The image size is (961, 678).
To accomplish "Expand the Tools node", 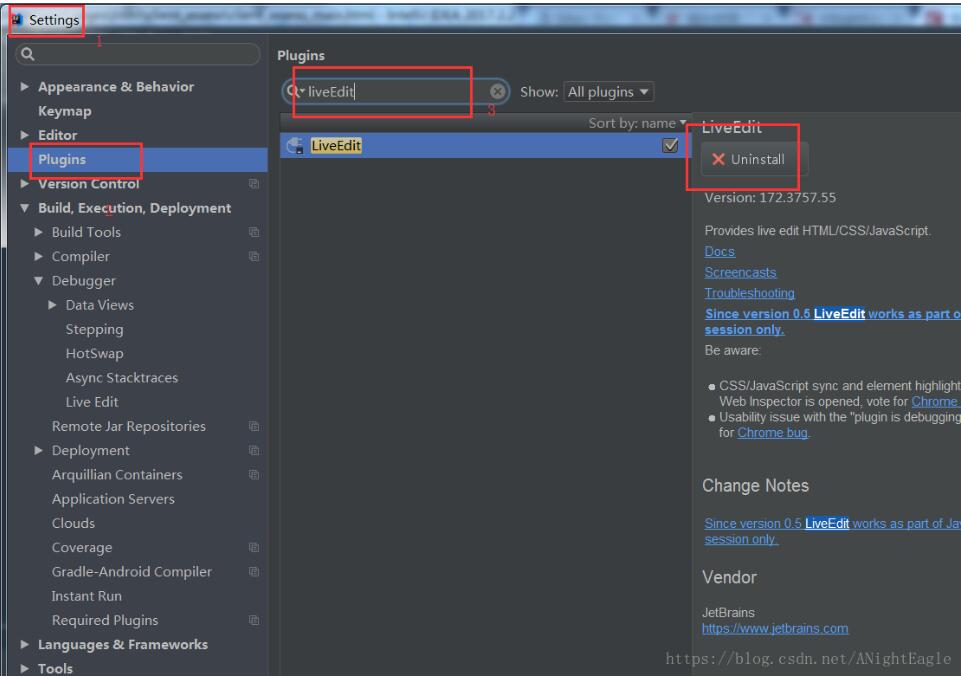I will [x=25, y=668].
